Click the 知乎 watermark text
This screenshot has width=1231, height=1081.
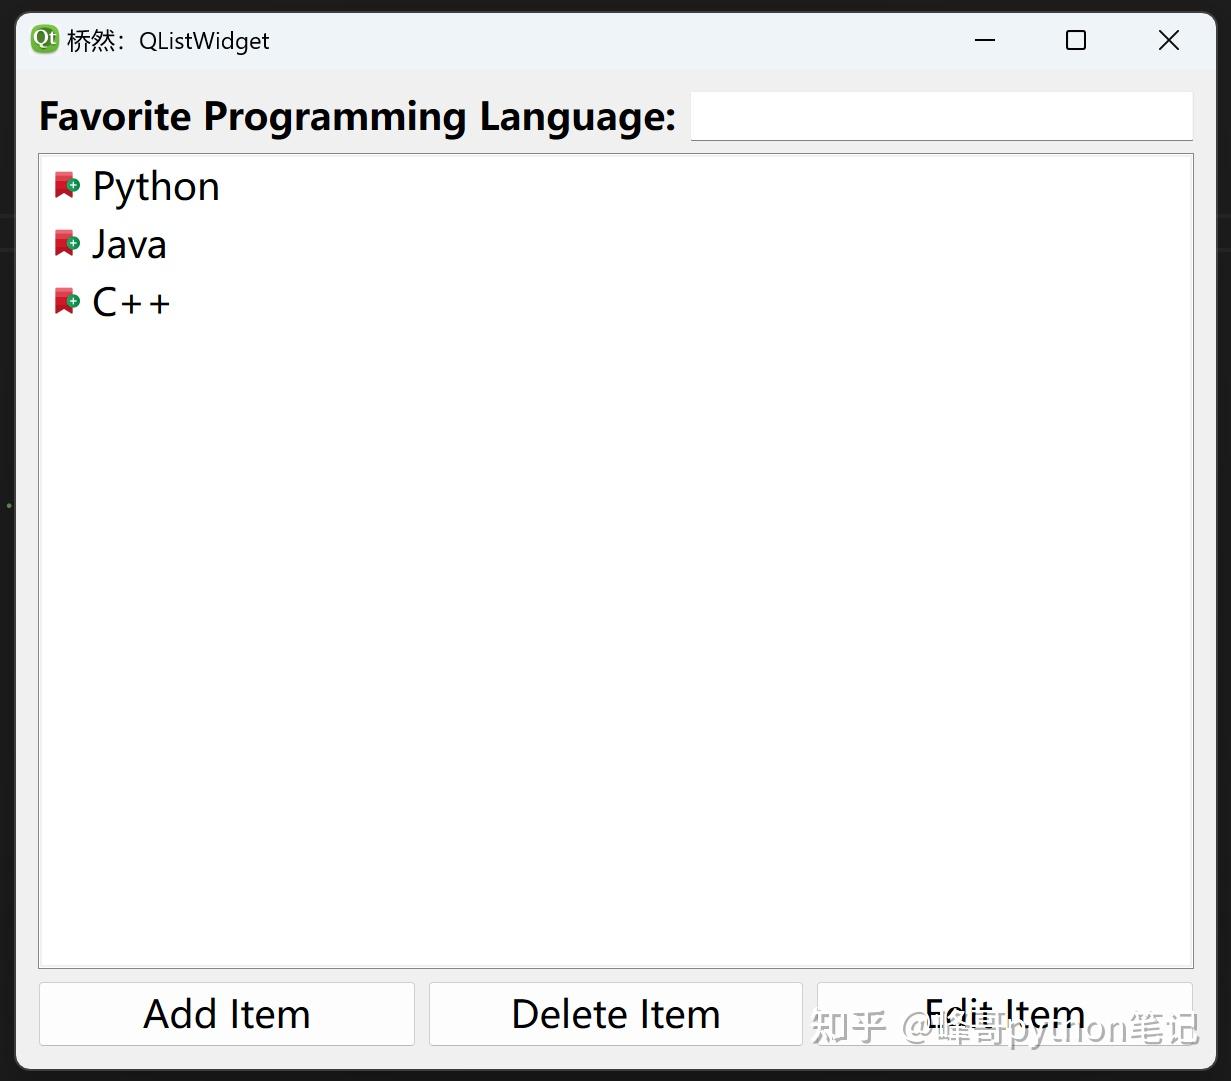[x=850, y=1027]
